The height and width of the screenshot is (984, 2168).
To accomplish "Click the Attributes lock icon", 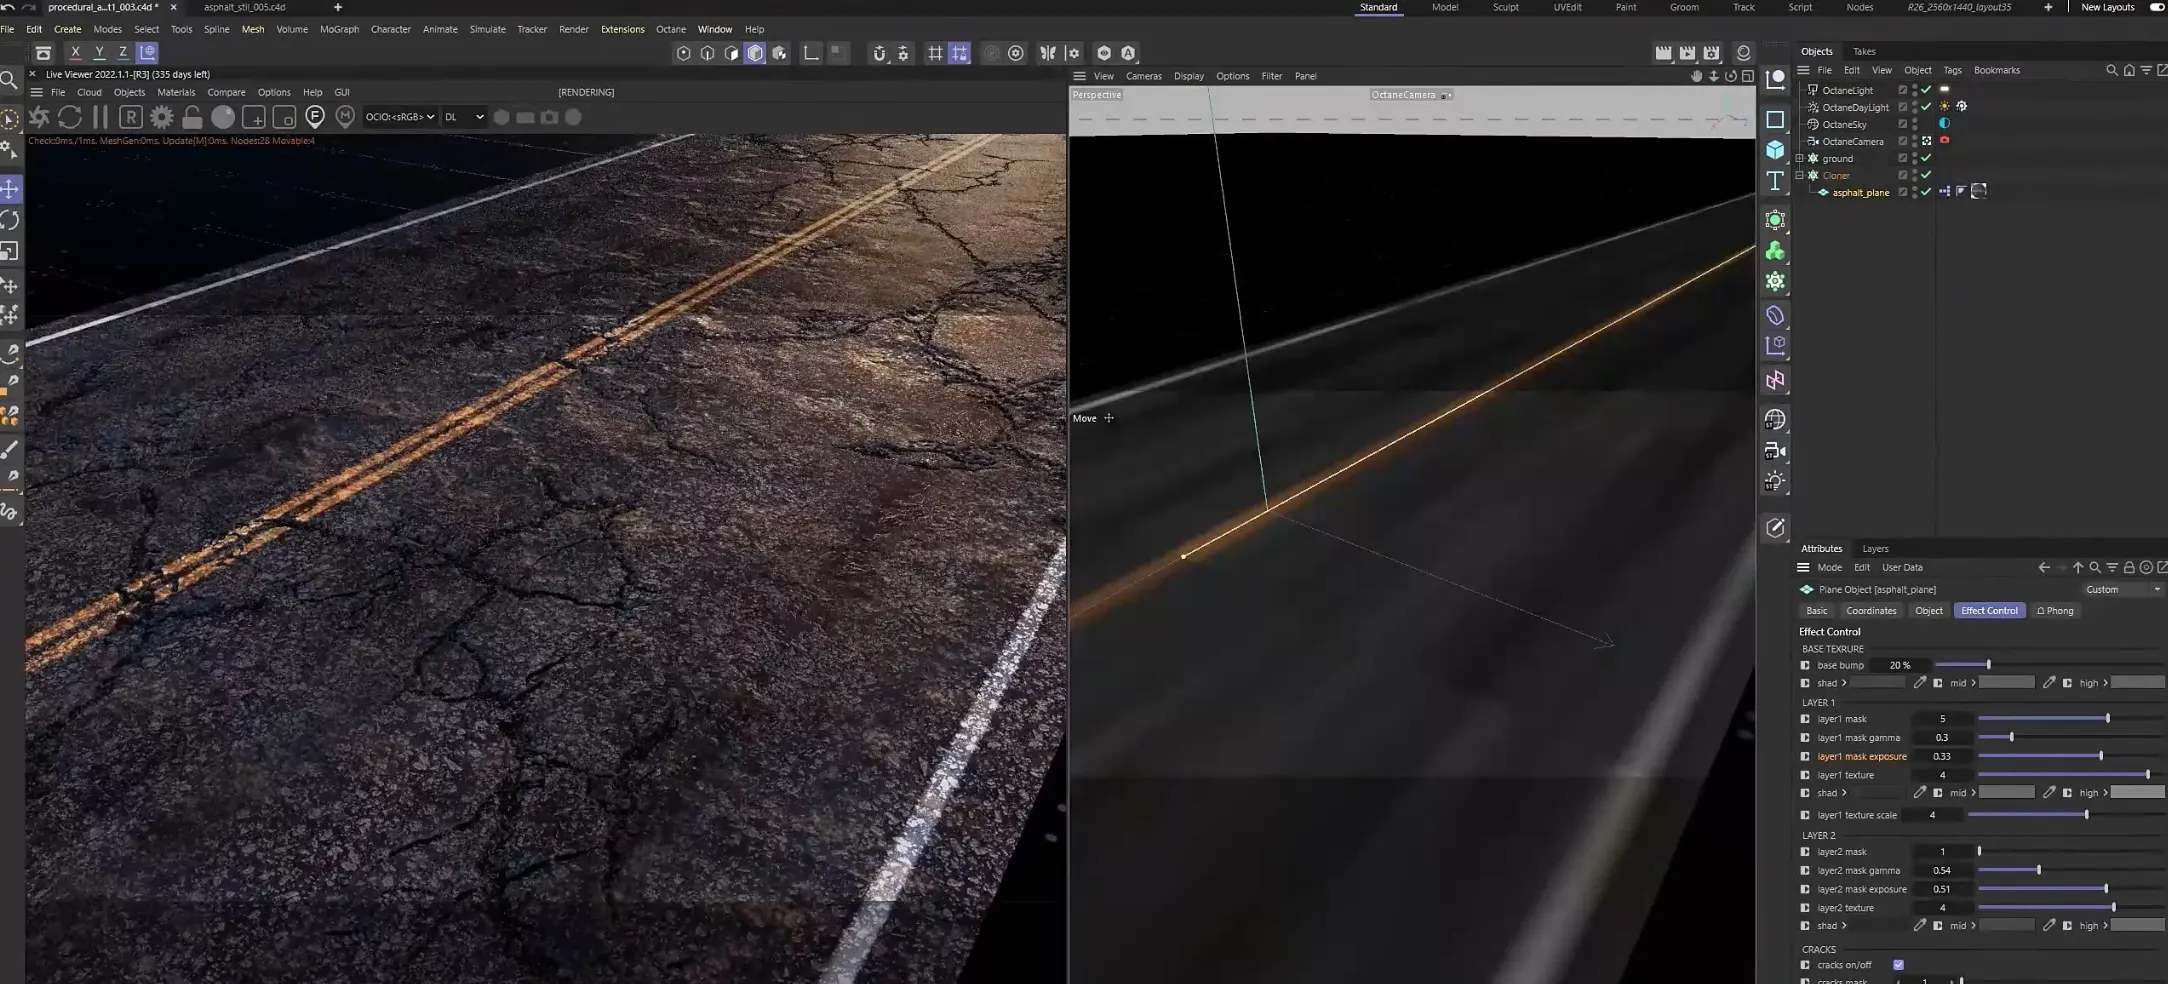I will pos(2129,567).
